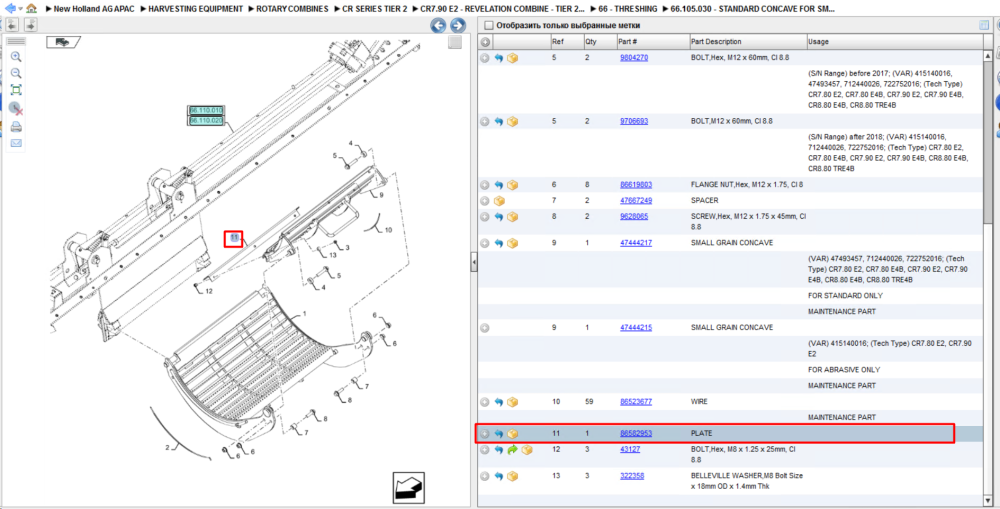Click the vehicle icon tab above diagram
Screen dimensions: 1000x509
[x=63, y=42]
